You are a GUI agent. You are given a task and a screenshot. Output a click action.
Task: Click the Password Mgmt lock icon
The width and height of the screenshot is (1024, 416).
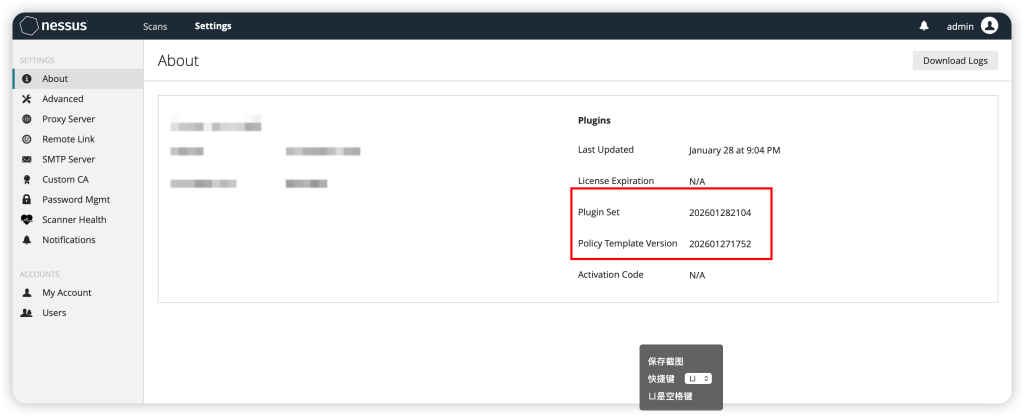tap(27, 200)
